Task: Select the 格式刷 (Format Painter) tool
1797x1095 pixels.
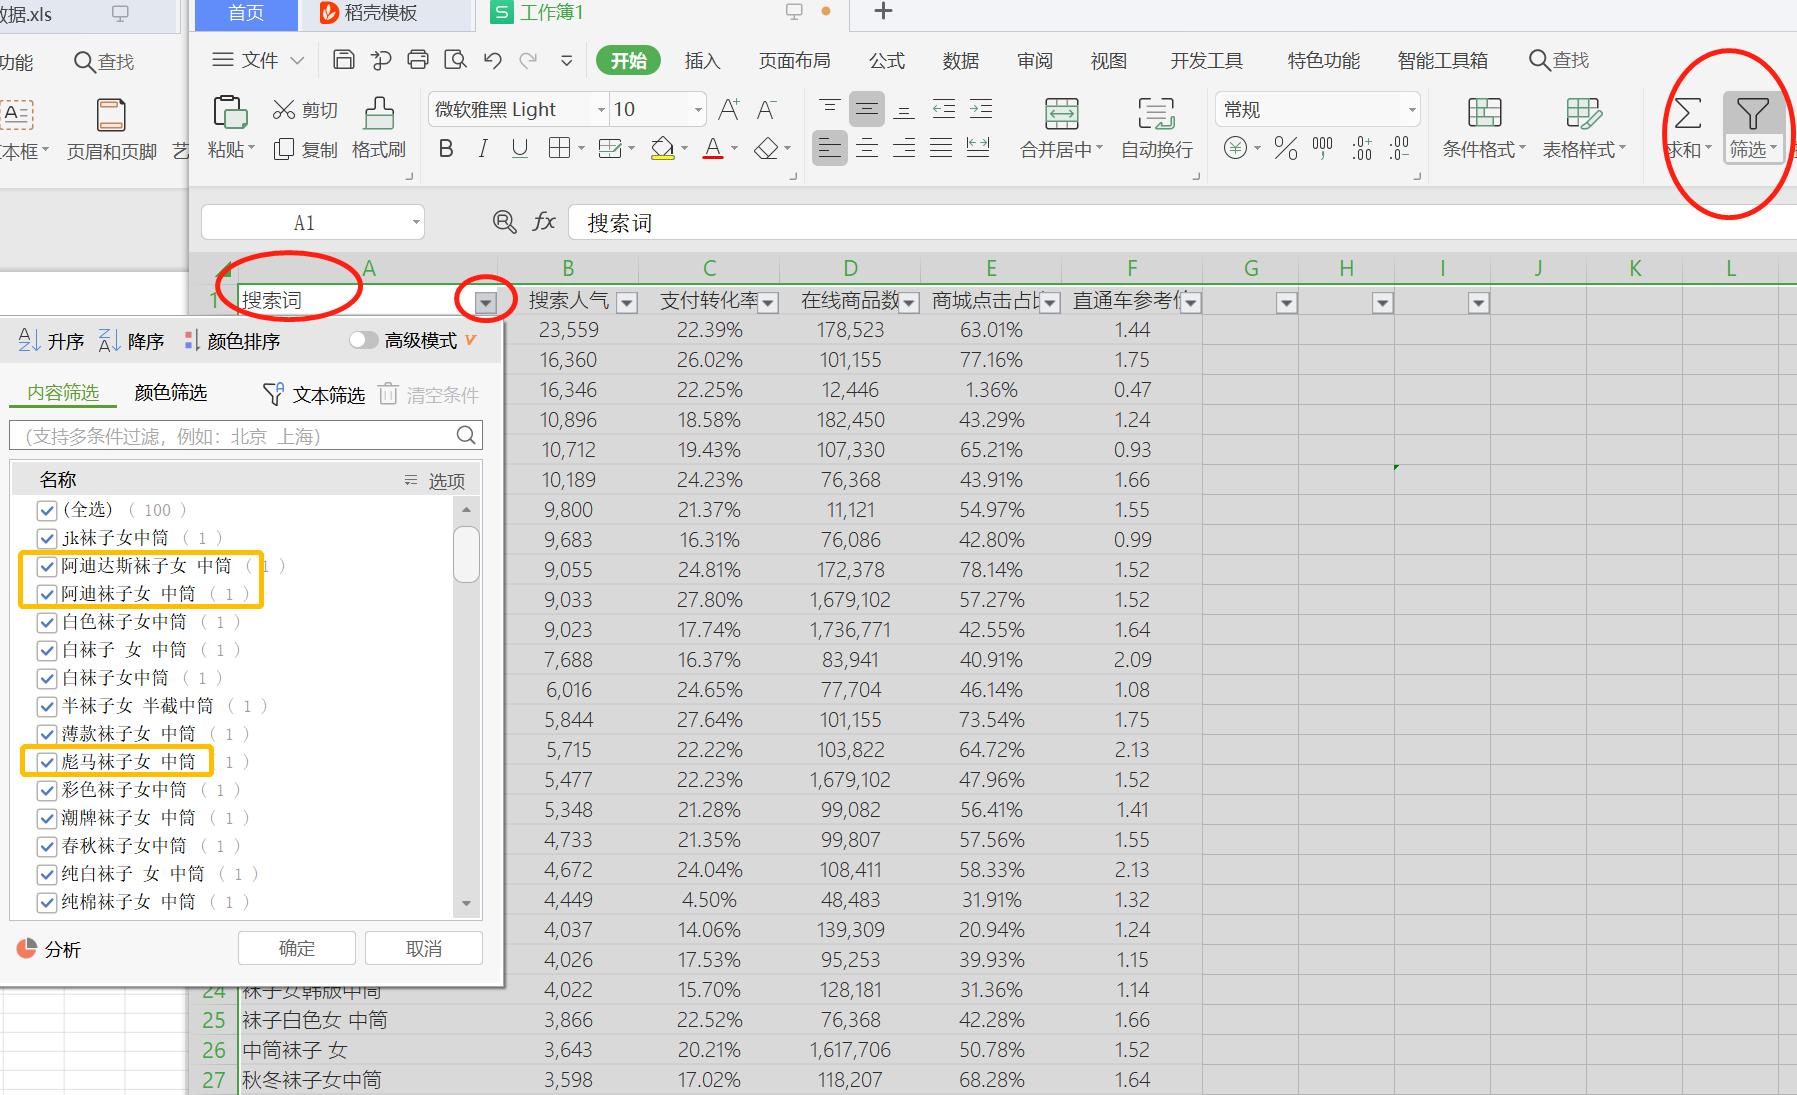Action: tap(378, 128)
